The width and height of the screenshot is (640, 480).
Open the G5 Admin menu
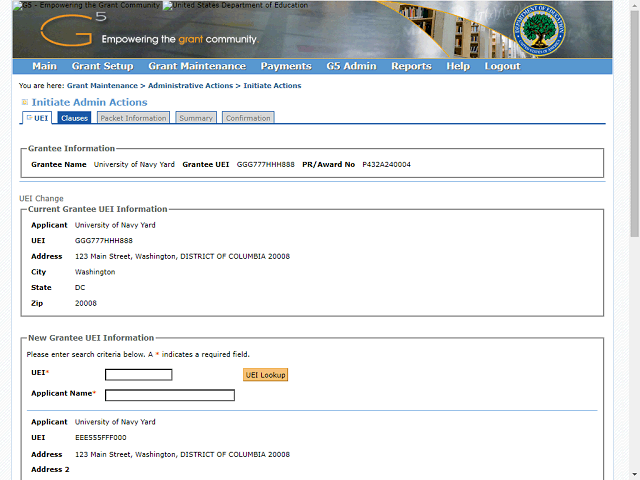pos(351,66)
